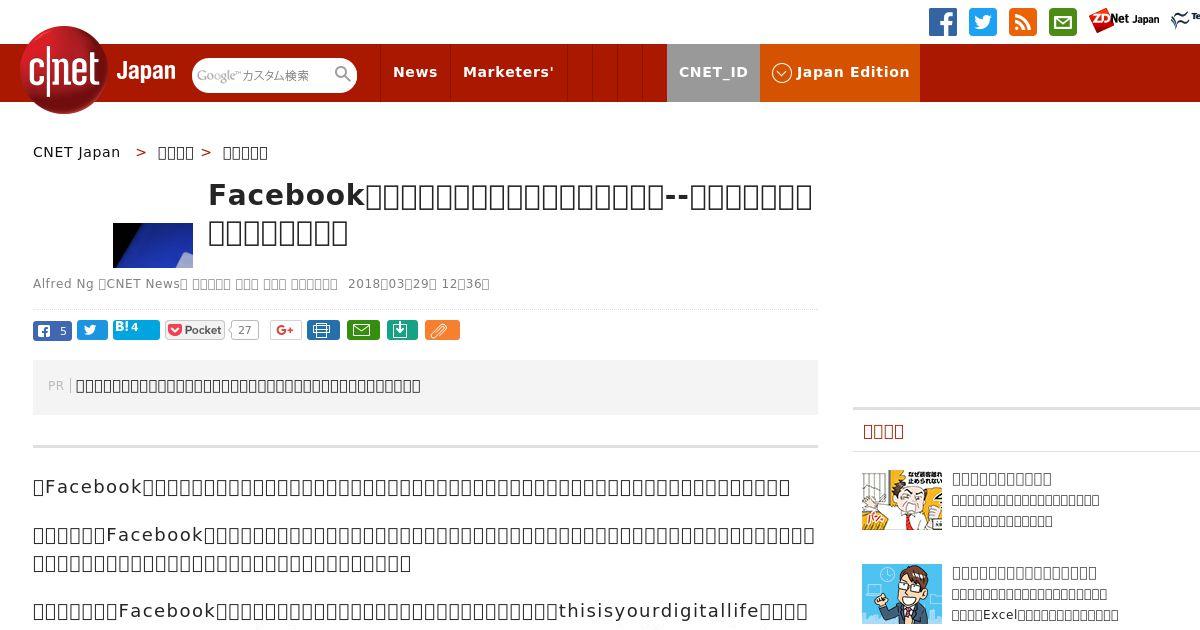
Task: Click the Alfred Ng author byline
Action: [63, 284]
